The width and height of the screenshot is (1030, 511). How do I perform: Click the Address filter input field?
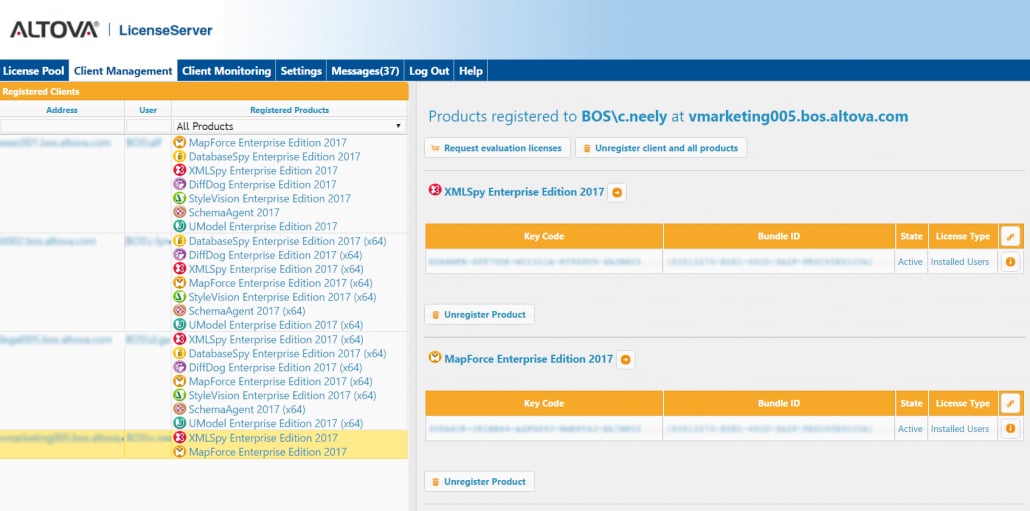pyautogui.click(x=62, y=126)
